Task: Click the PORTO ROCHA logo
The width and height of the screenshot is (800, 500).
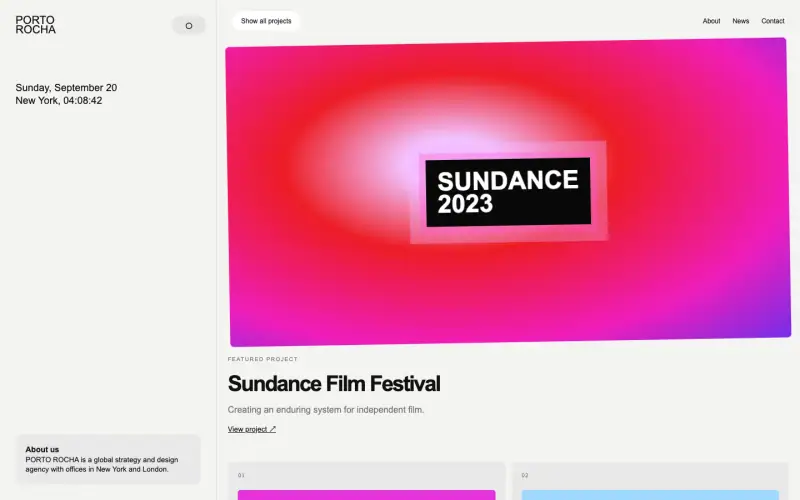Action: (35, 25)
